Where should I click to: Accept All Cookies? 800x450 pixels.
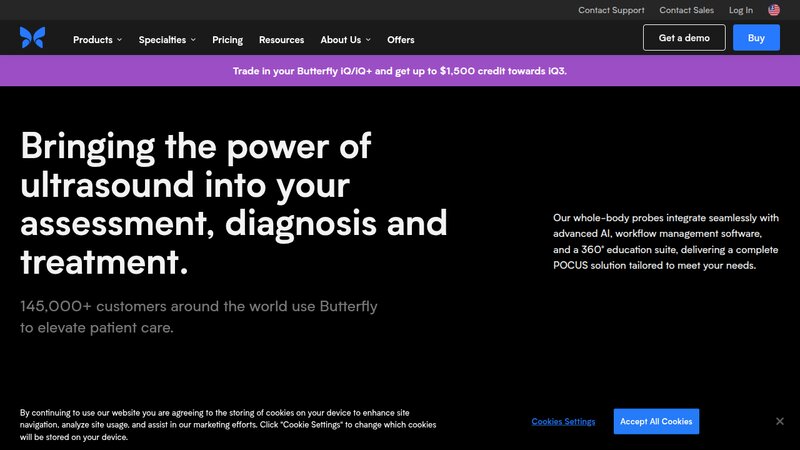click(656, 421)
